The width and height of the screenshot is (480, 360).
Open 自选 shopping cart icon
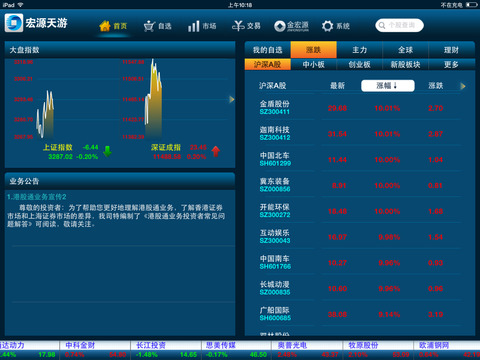[x=149, y=26]
